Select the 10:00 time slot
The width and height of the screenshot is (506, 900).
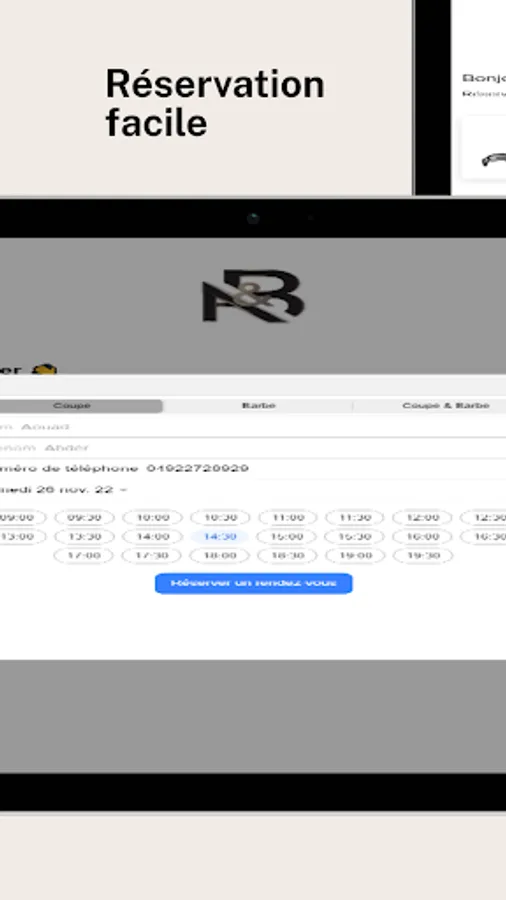click(152, 518)
